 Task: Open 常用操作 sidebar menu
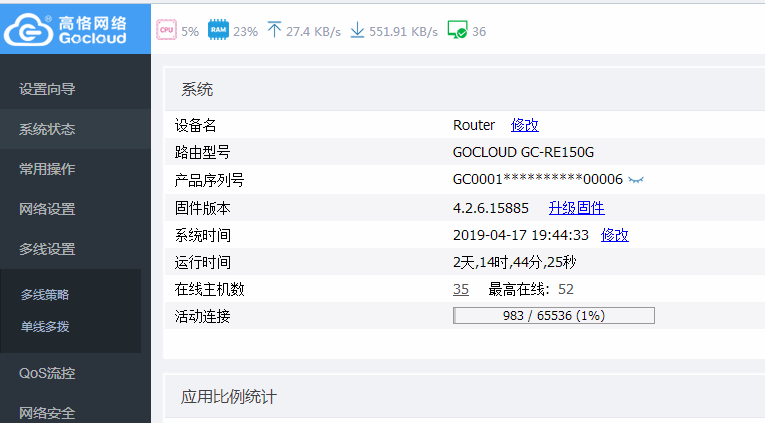[47, 169]
